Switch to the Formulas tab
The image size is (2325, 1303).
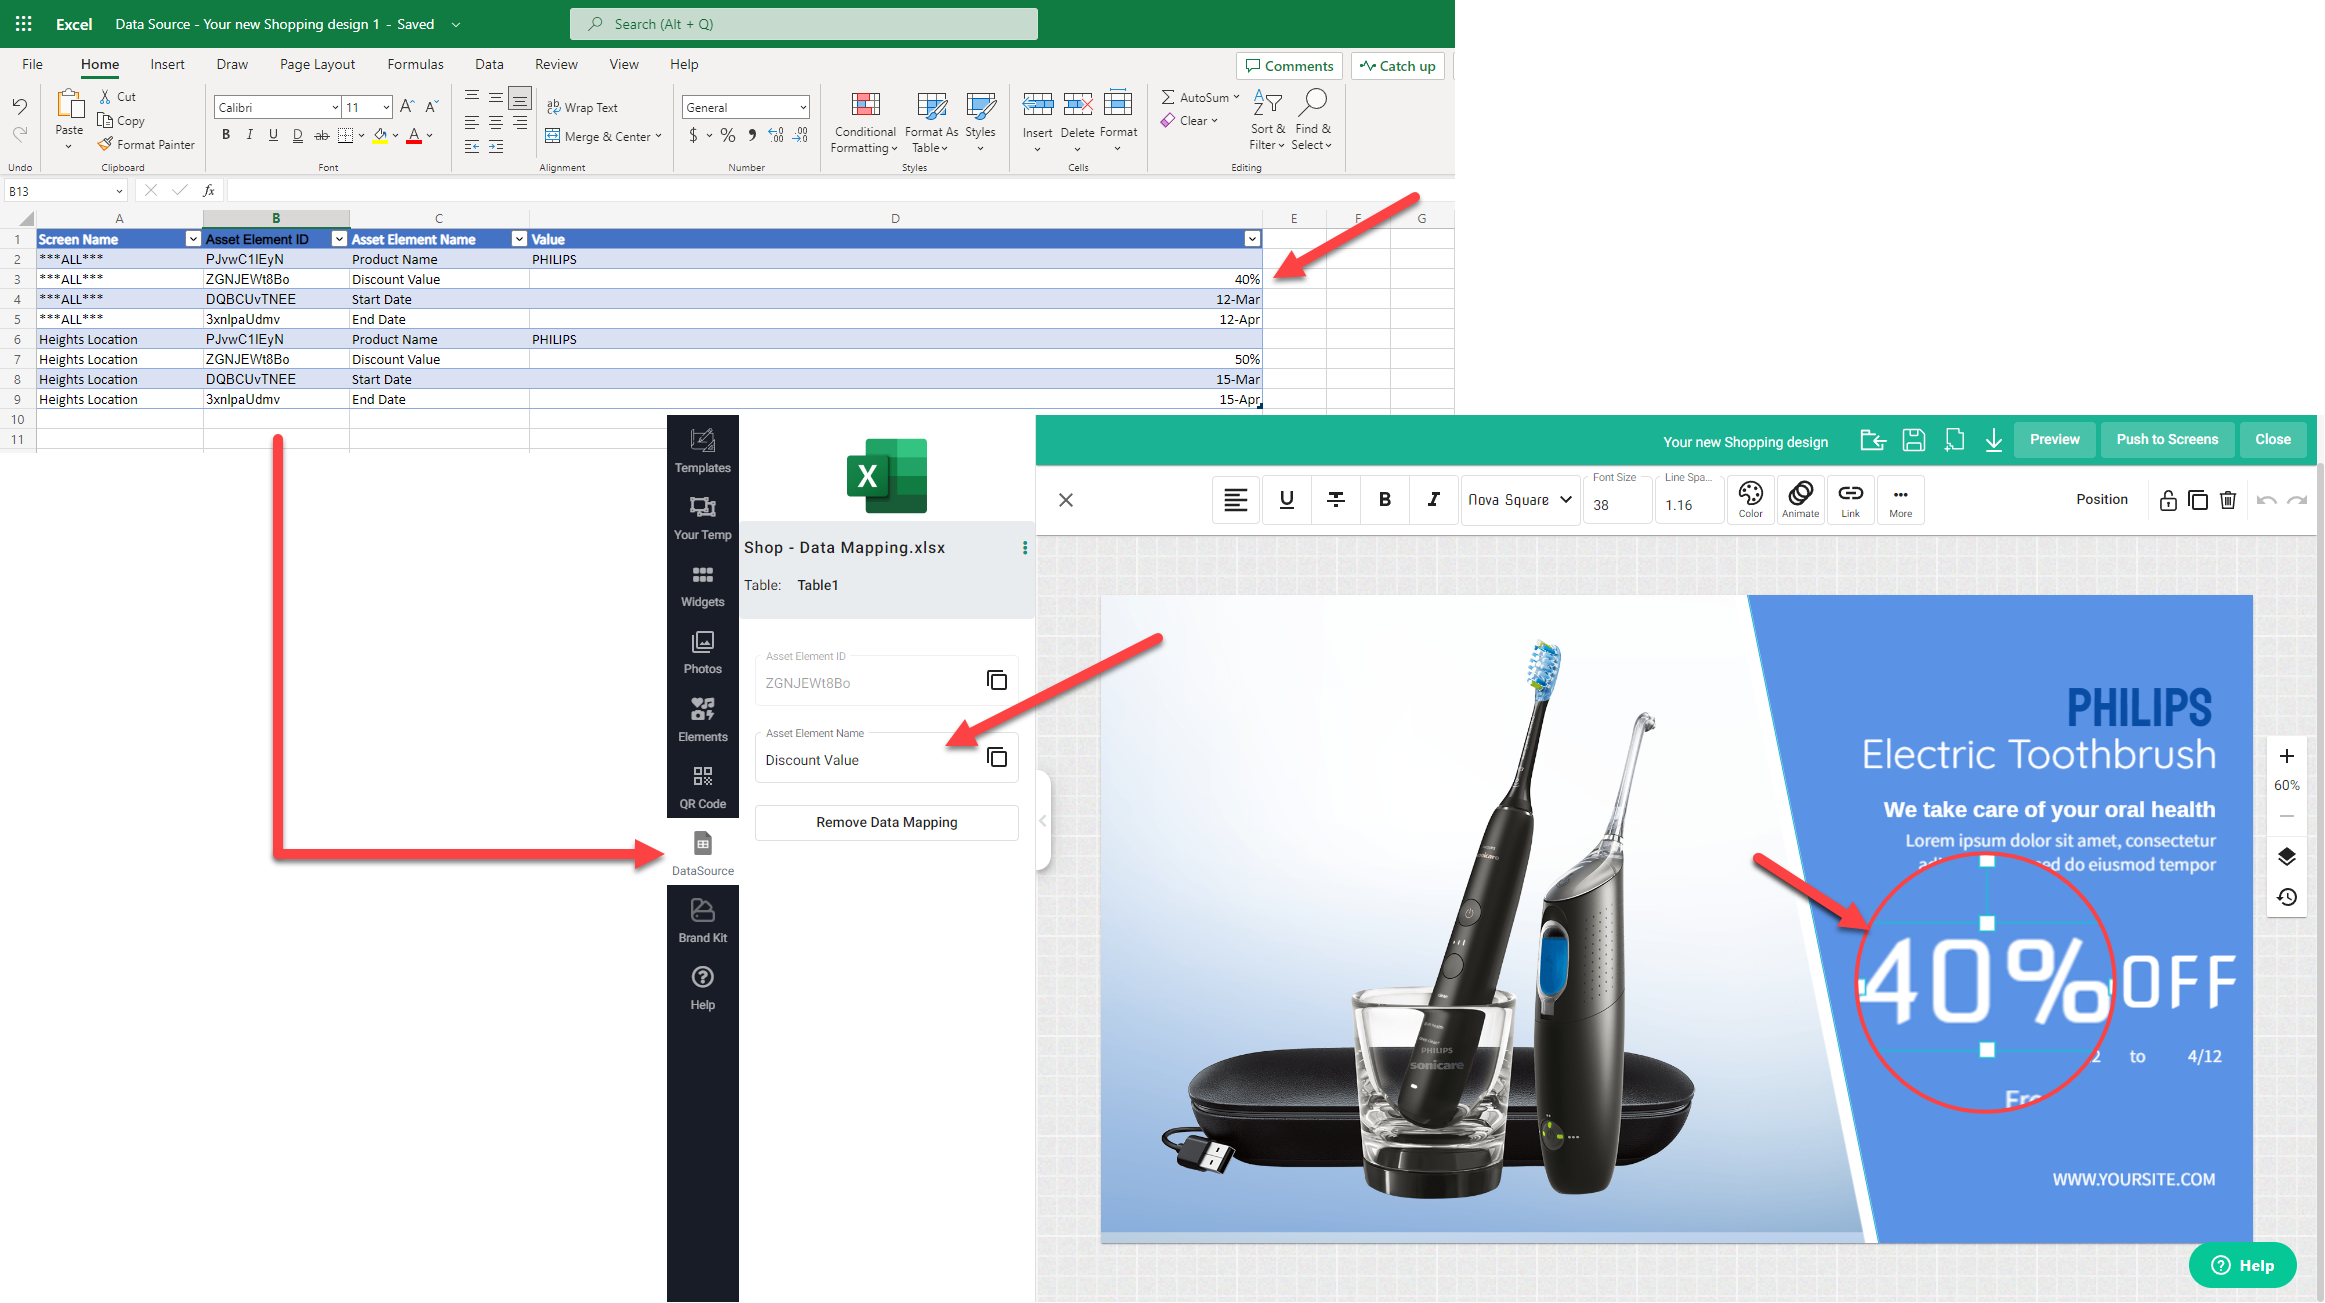tap(415, 64)
